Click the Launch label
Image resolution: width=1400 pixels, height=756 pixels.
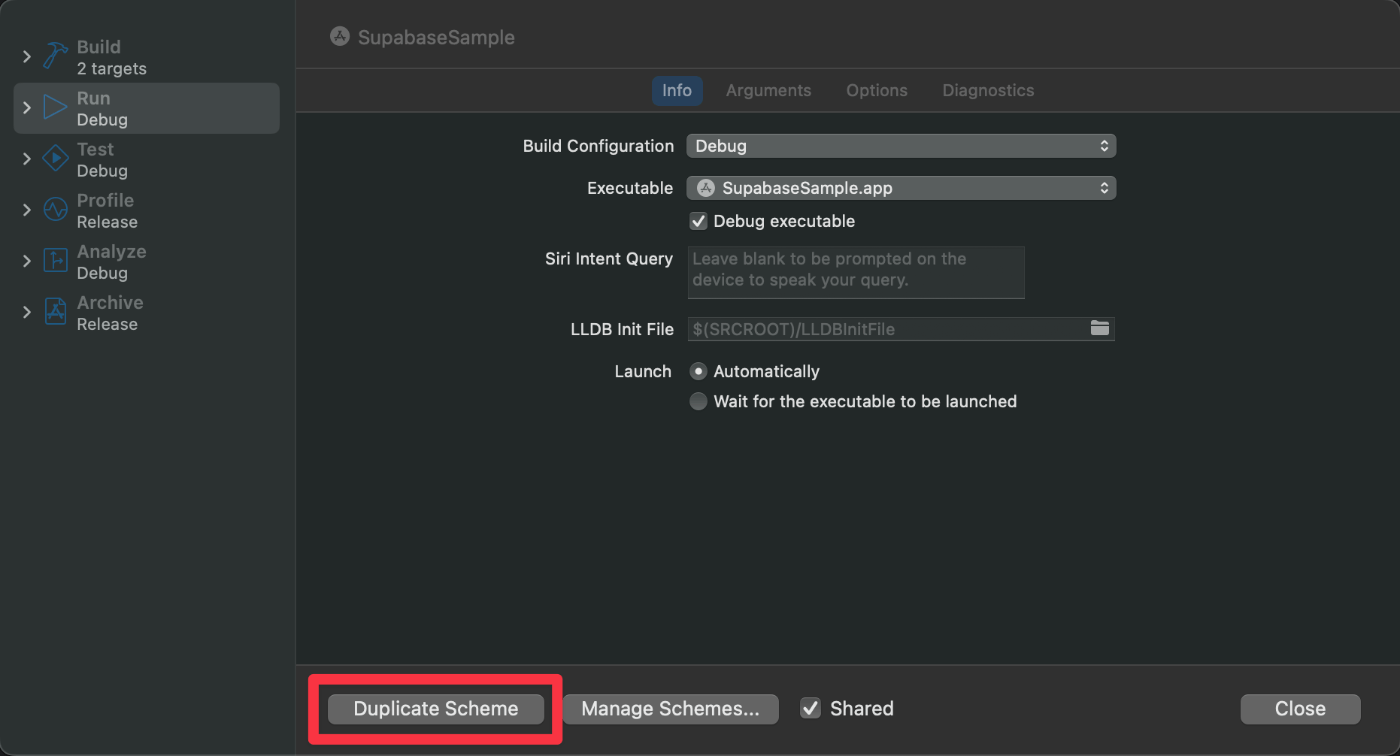(643, 371)
